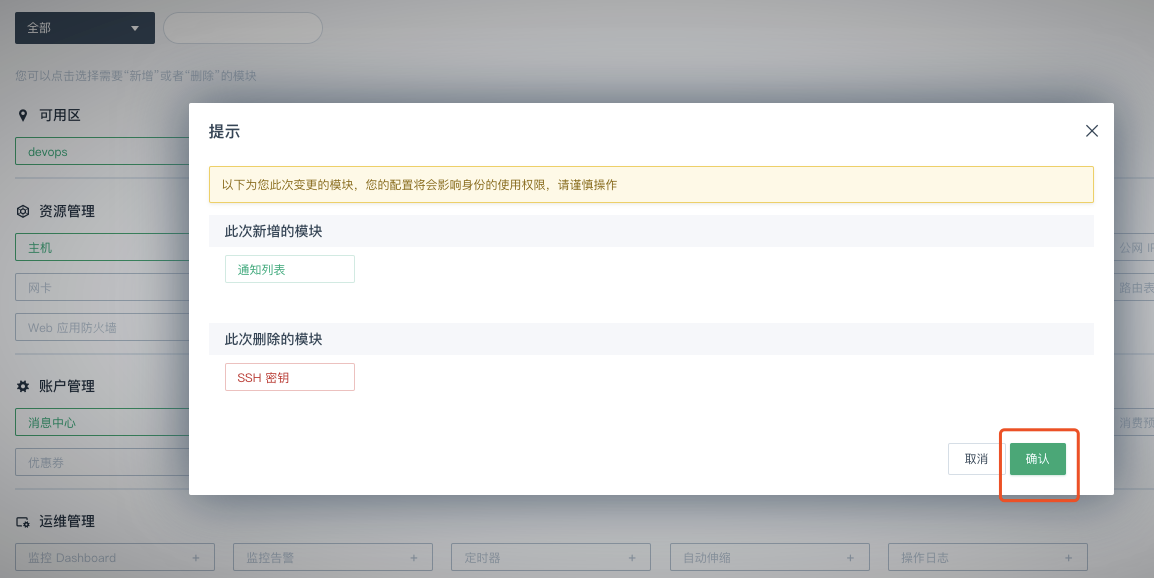Click the 确认 button
Screen dimensions: 1154x578
click(1037, 459)
